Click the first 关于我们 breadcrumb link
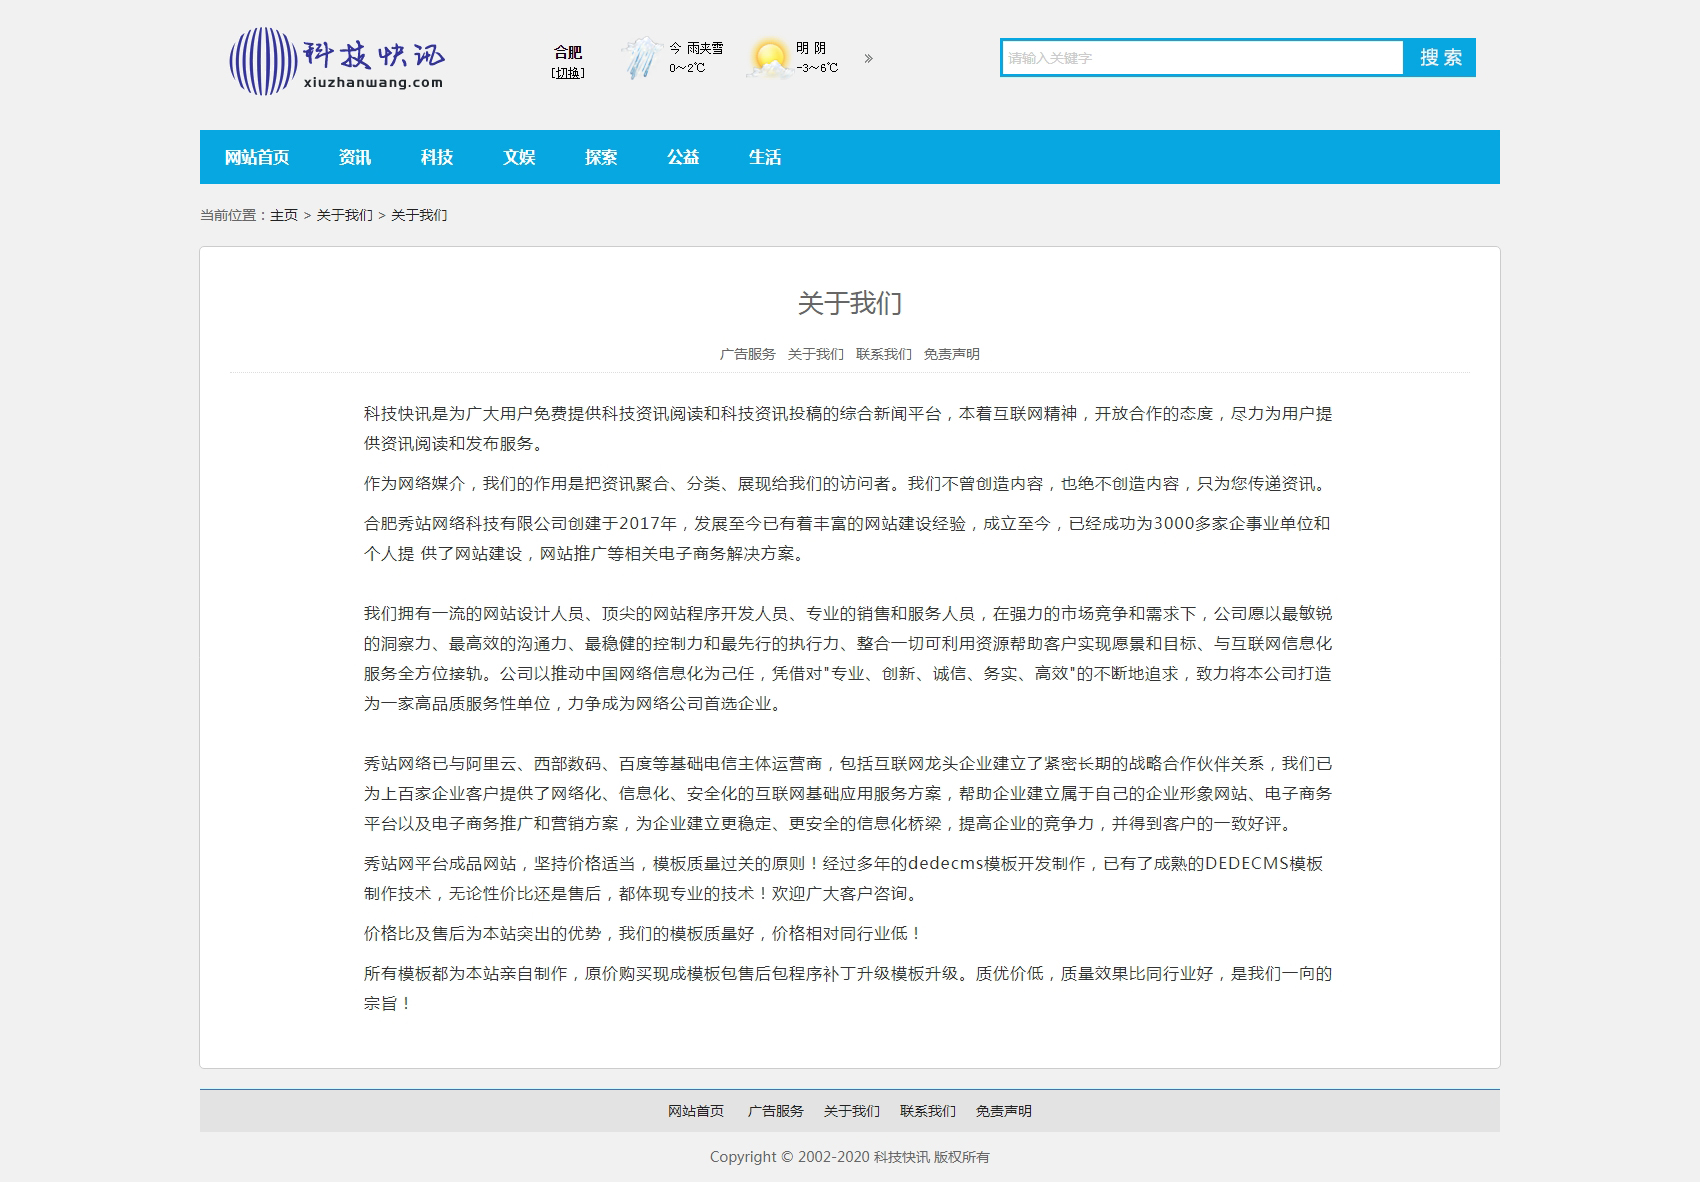 coord(345,215)
